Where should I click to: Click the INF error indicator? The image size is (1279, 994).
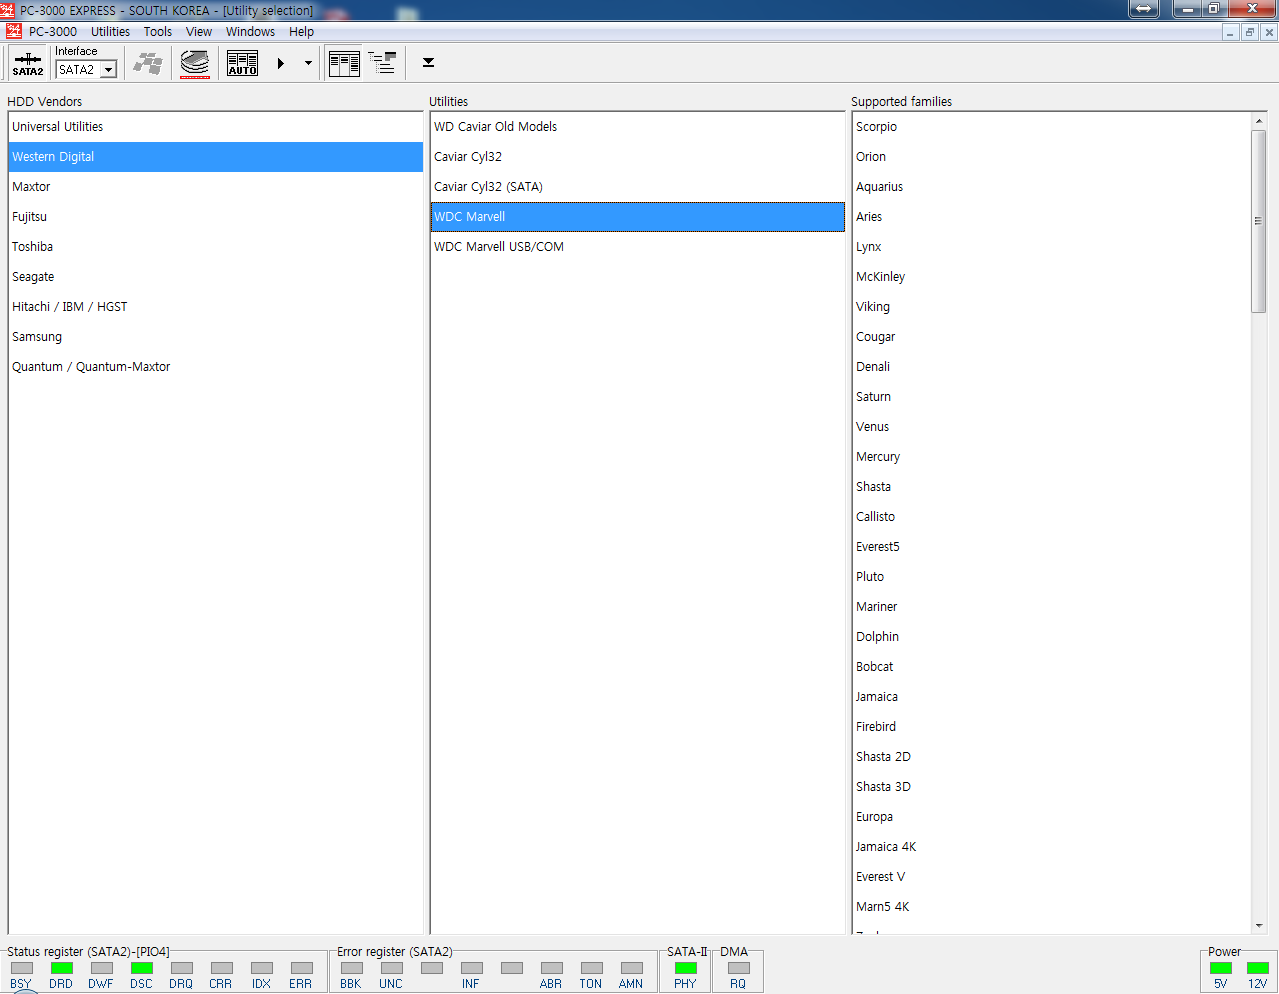click(x=471, y=968)
